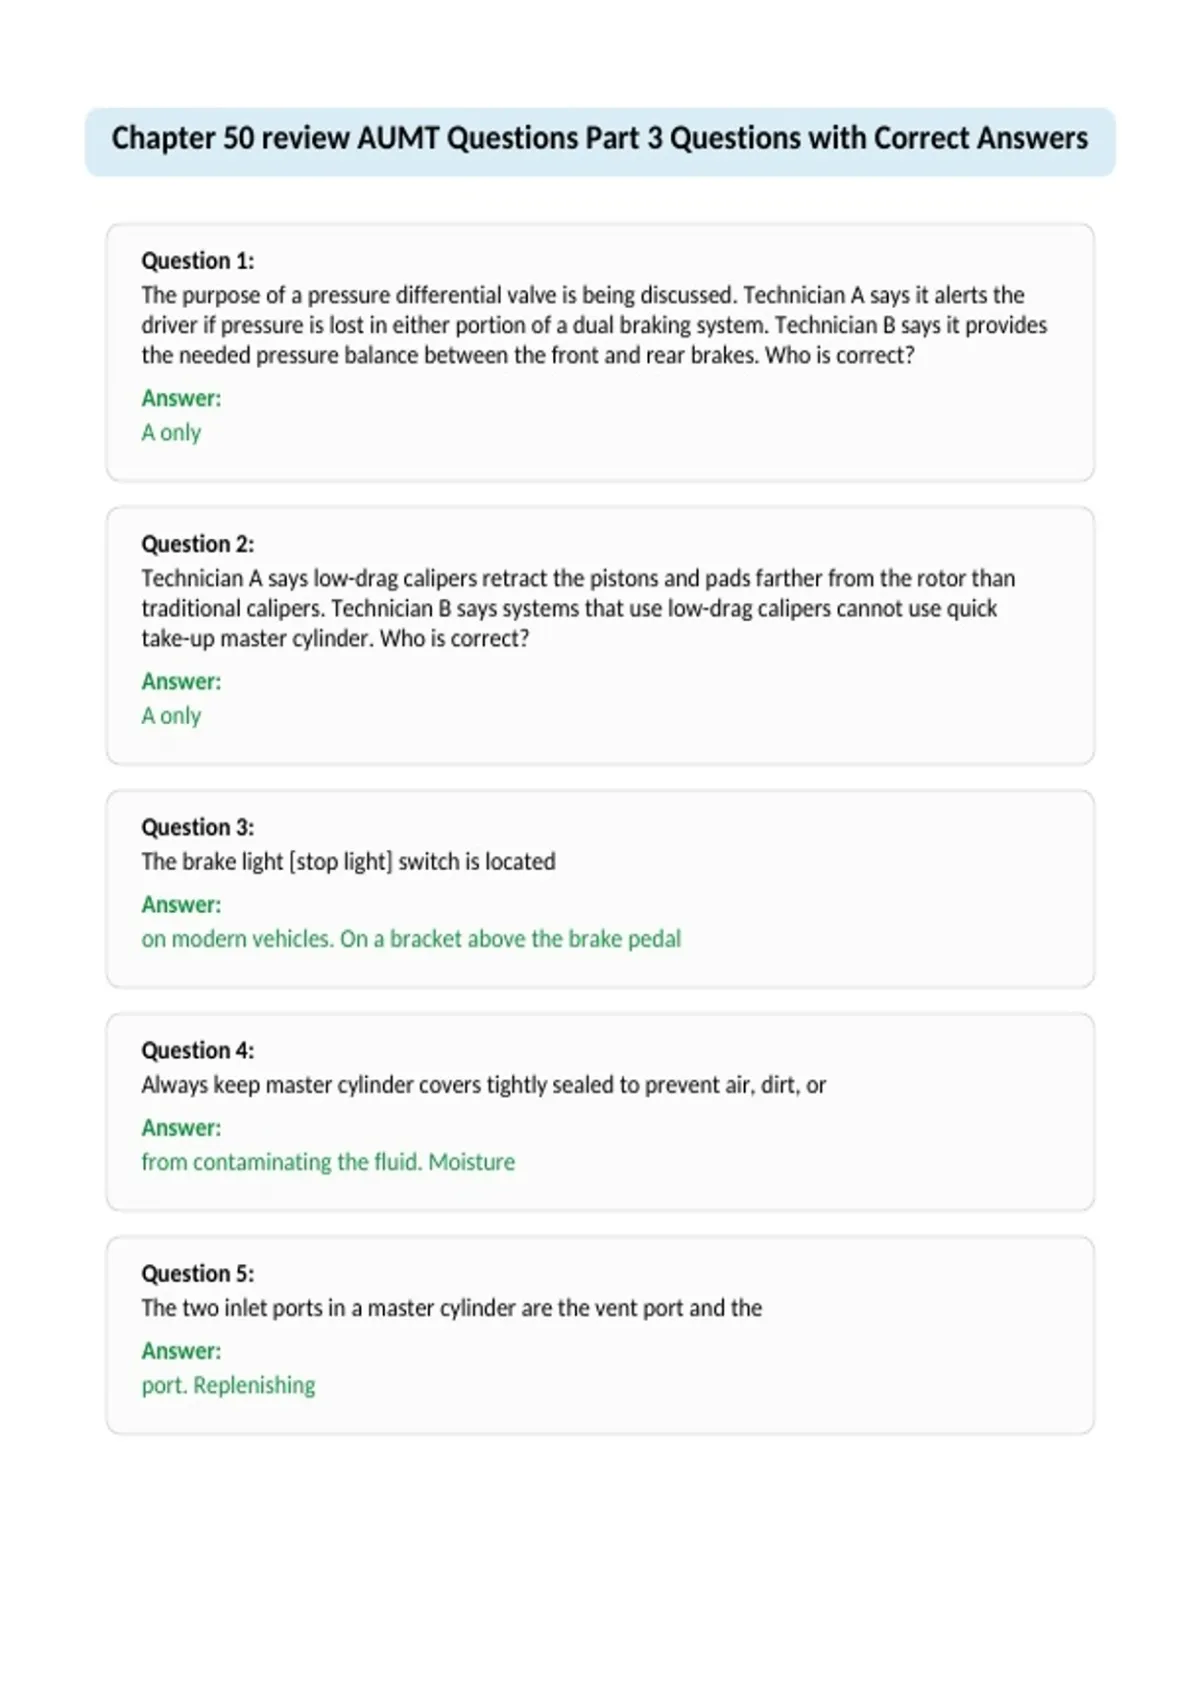1200x1700 pixels.
Task: Click the Question 3 heading
Action: [198, 827]
